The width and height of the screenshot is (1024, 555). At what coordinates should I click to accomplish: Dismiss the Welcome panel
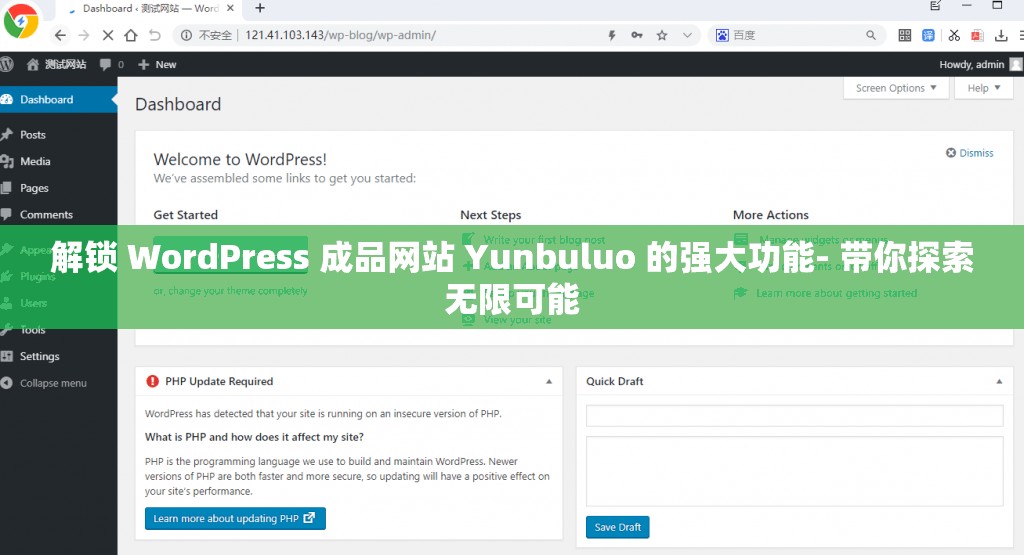point(970,153)
